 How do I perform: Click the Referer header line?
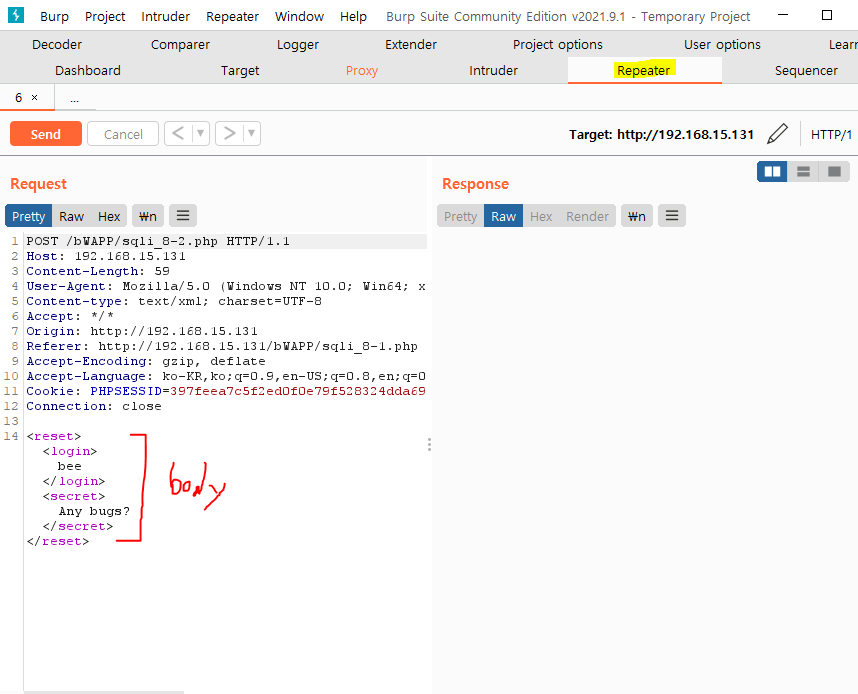222,346
